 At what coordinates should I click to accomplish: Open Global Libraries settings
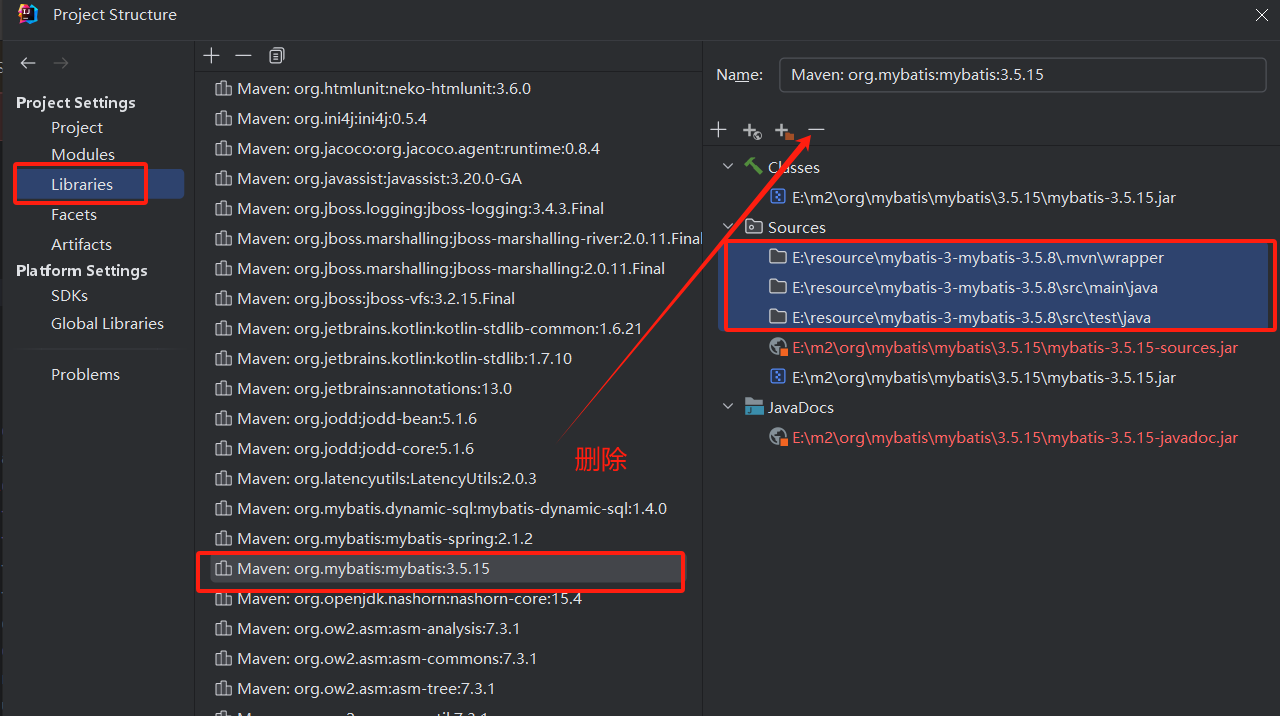(x=107, y=324)
